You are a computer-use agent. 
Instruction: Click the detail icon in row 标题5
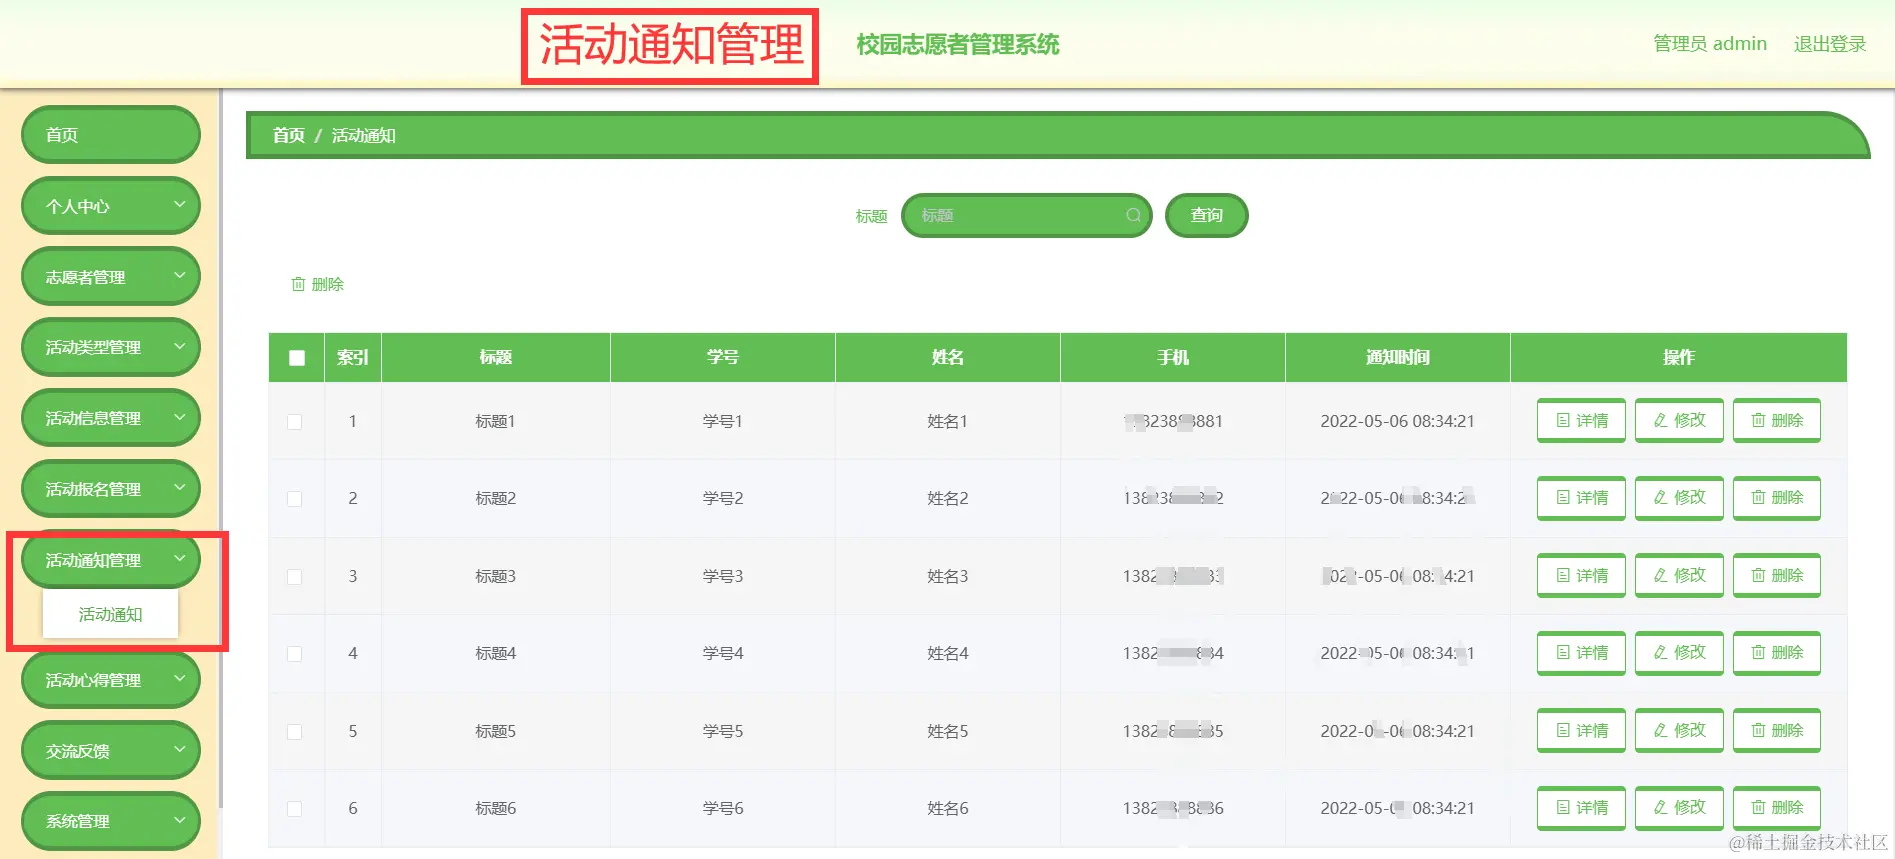coord(1563,731)
